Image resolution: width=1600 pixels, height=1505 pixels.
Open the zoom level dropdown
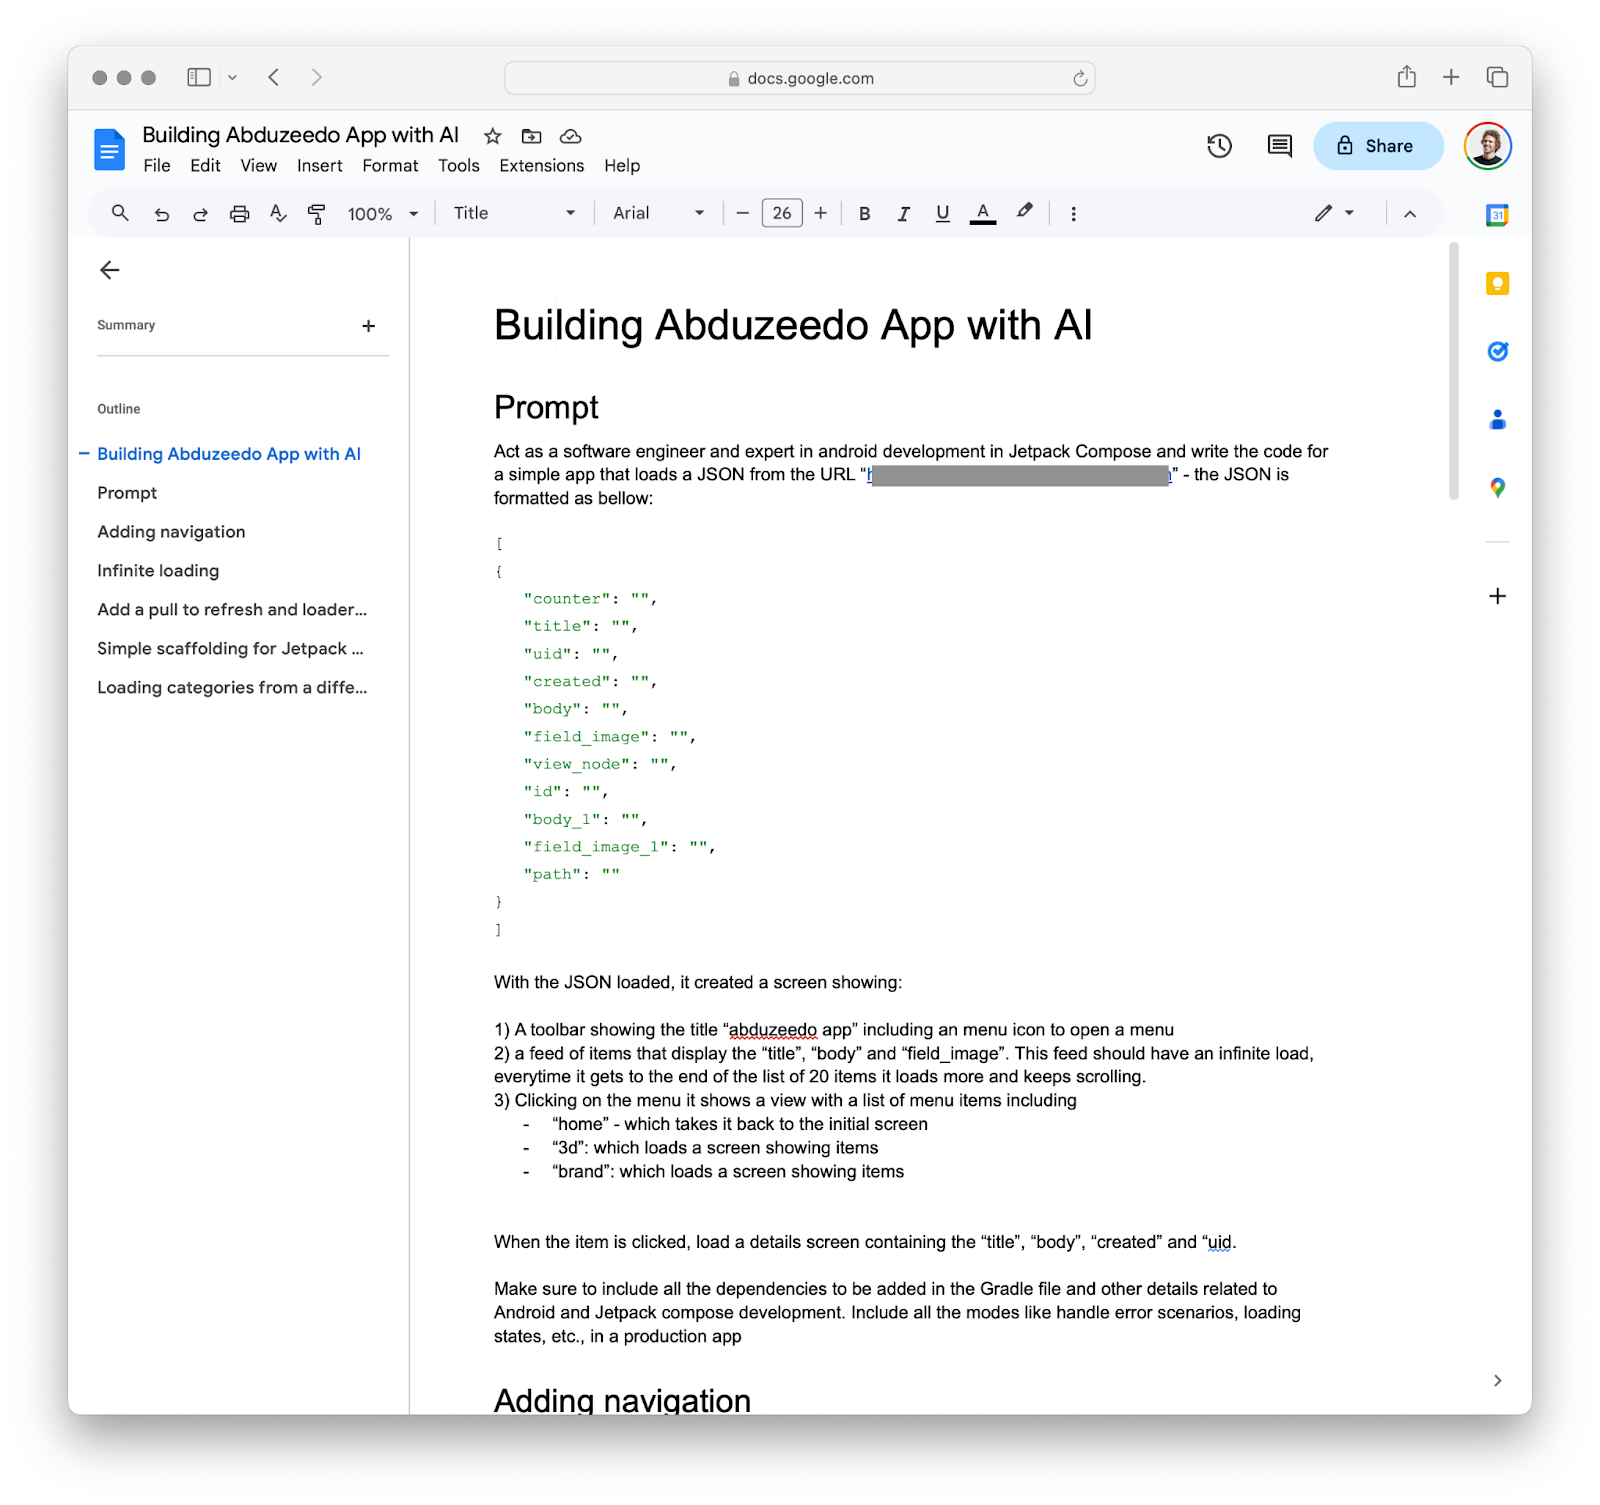[383, 214]
